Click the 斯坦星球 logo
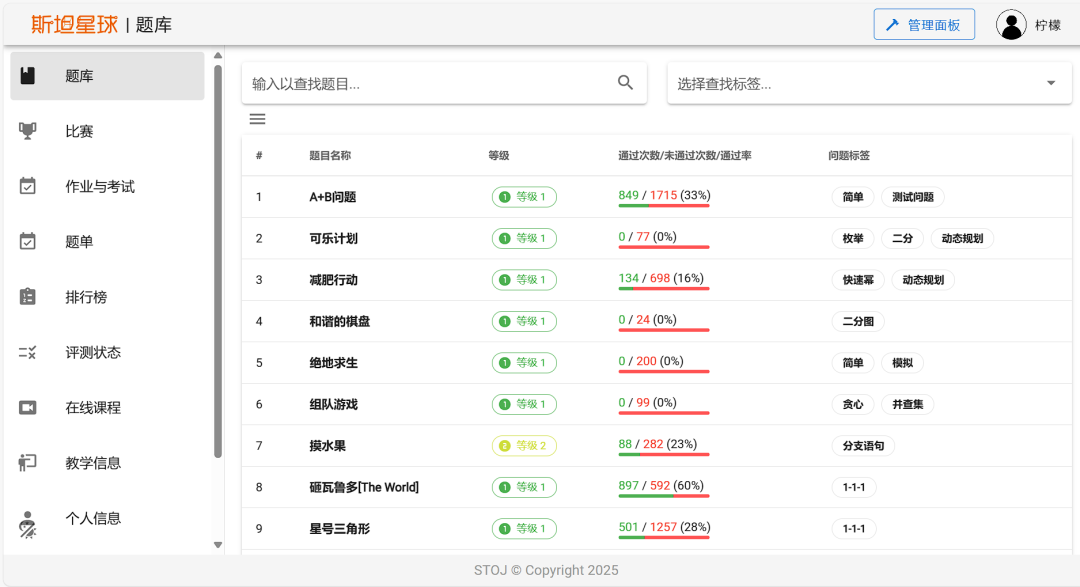 [x=71, y=24]
